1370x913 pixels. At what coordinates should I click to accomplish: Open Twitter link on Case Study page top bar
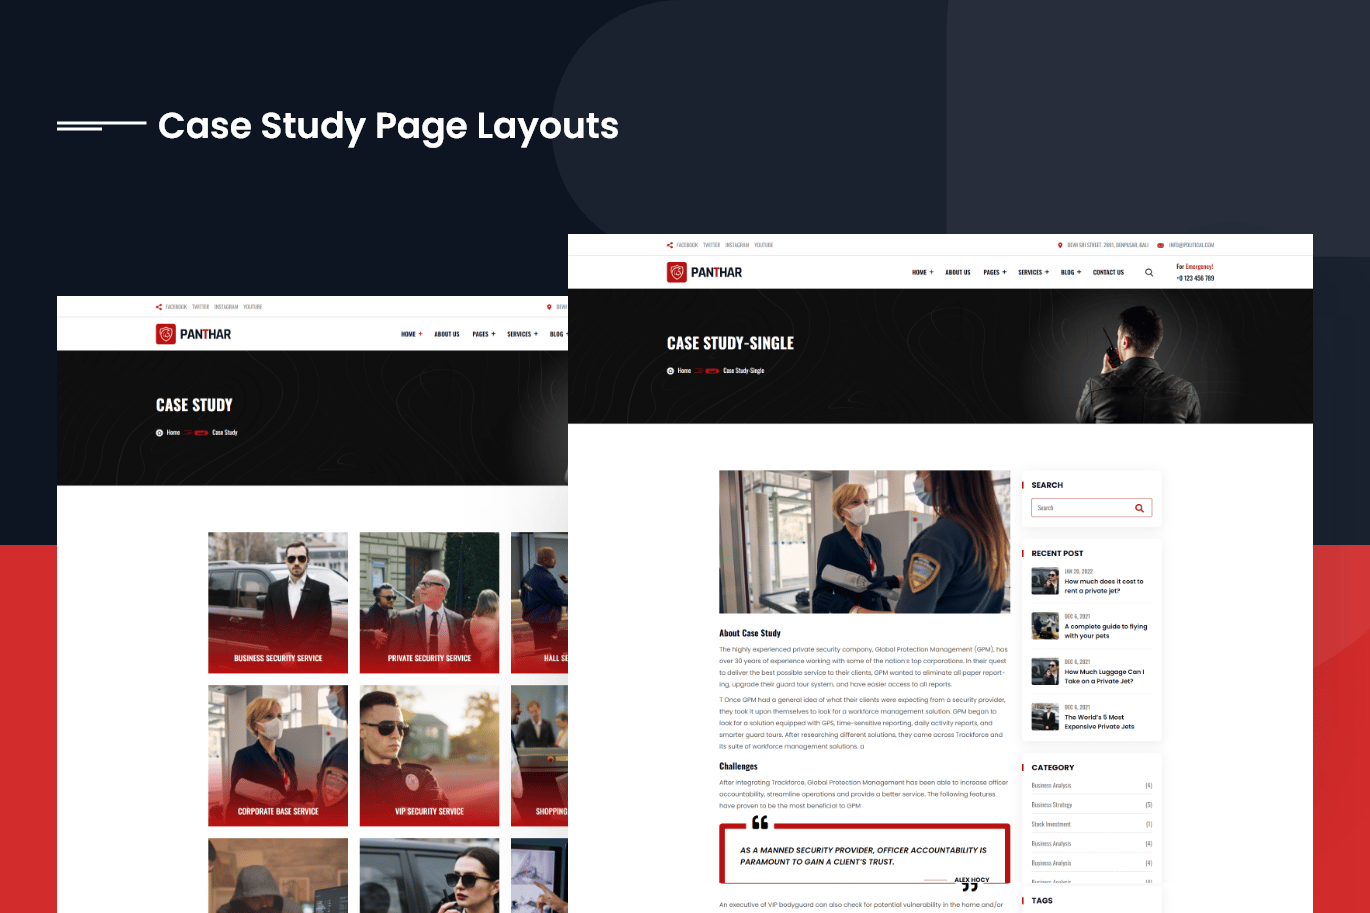pyautogui.click(x=200, y=307)
